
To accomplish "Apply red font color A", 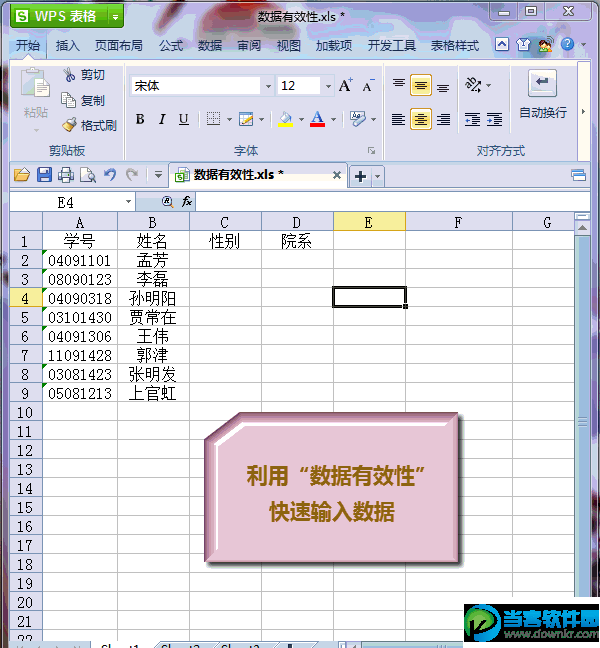I will point(317,119).
